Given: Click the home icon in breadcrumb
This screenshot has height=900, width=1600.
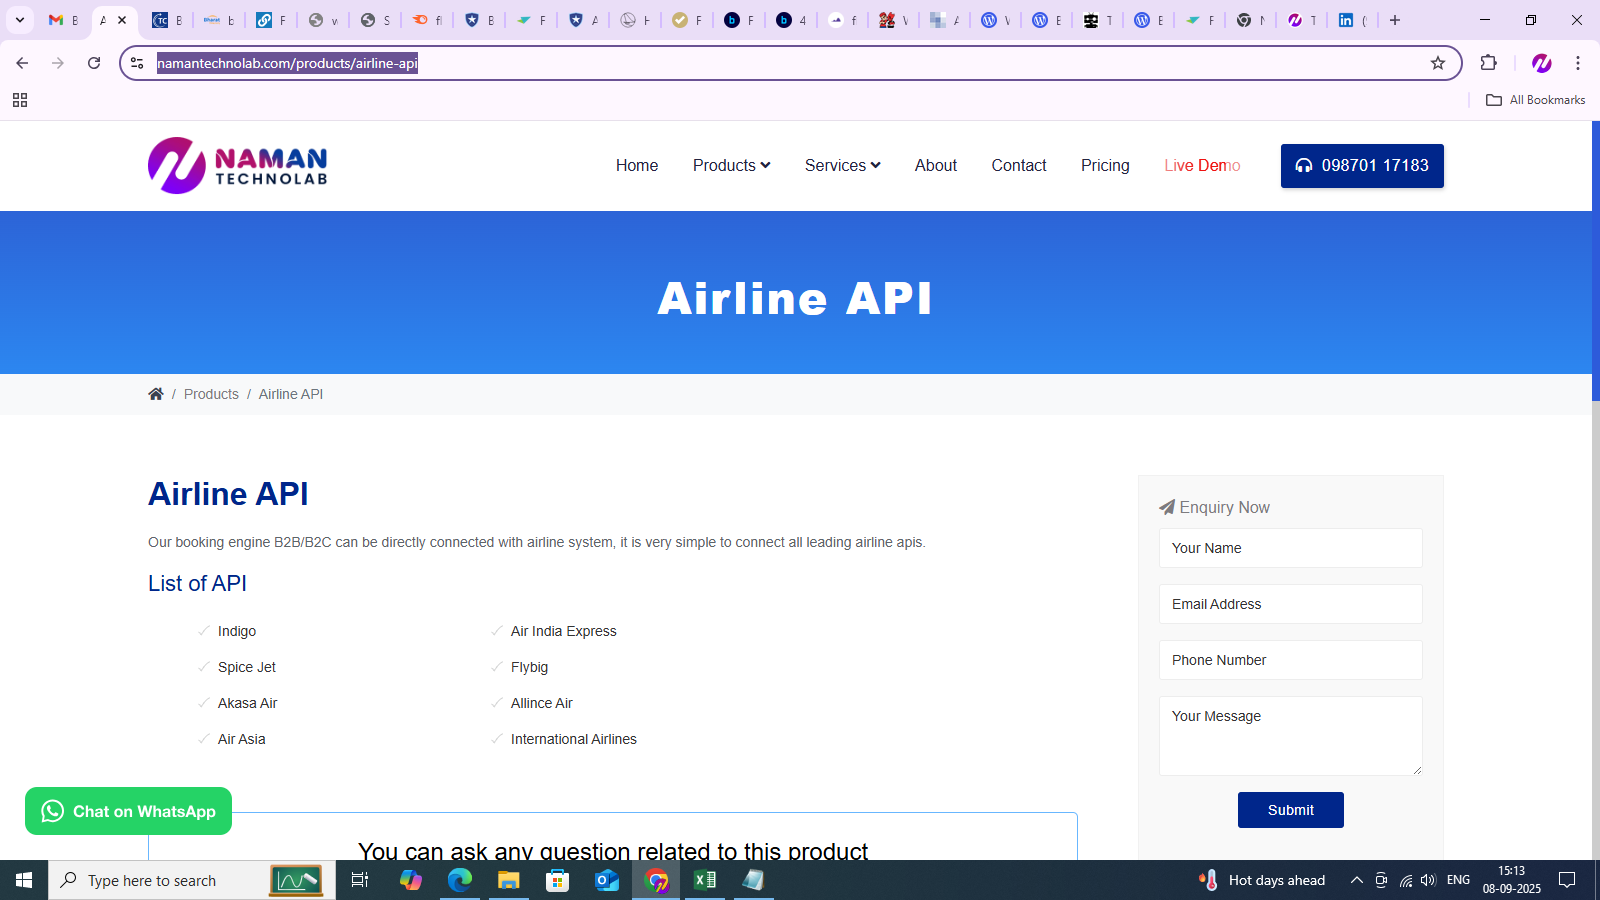Looking at the screenshot, I should tap(156, 394).
